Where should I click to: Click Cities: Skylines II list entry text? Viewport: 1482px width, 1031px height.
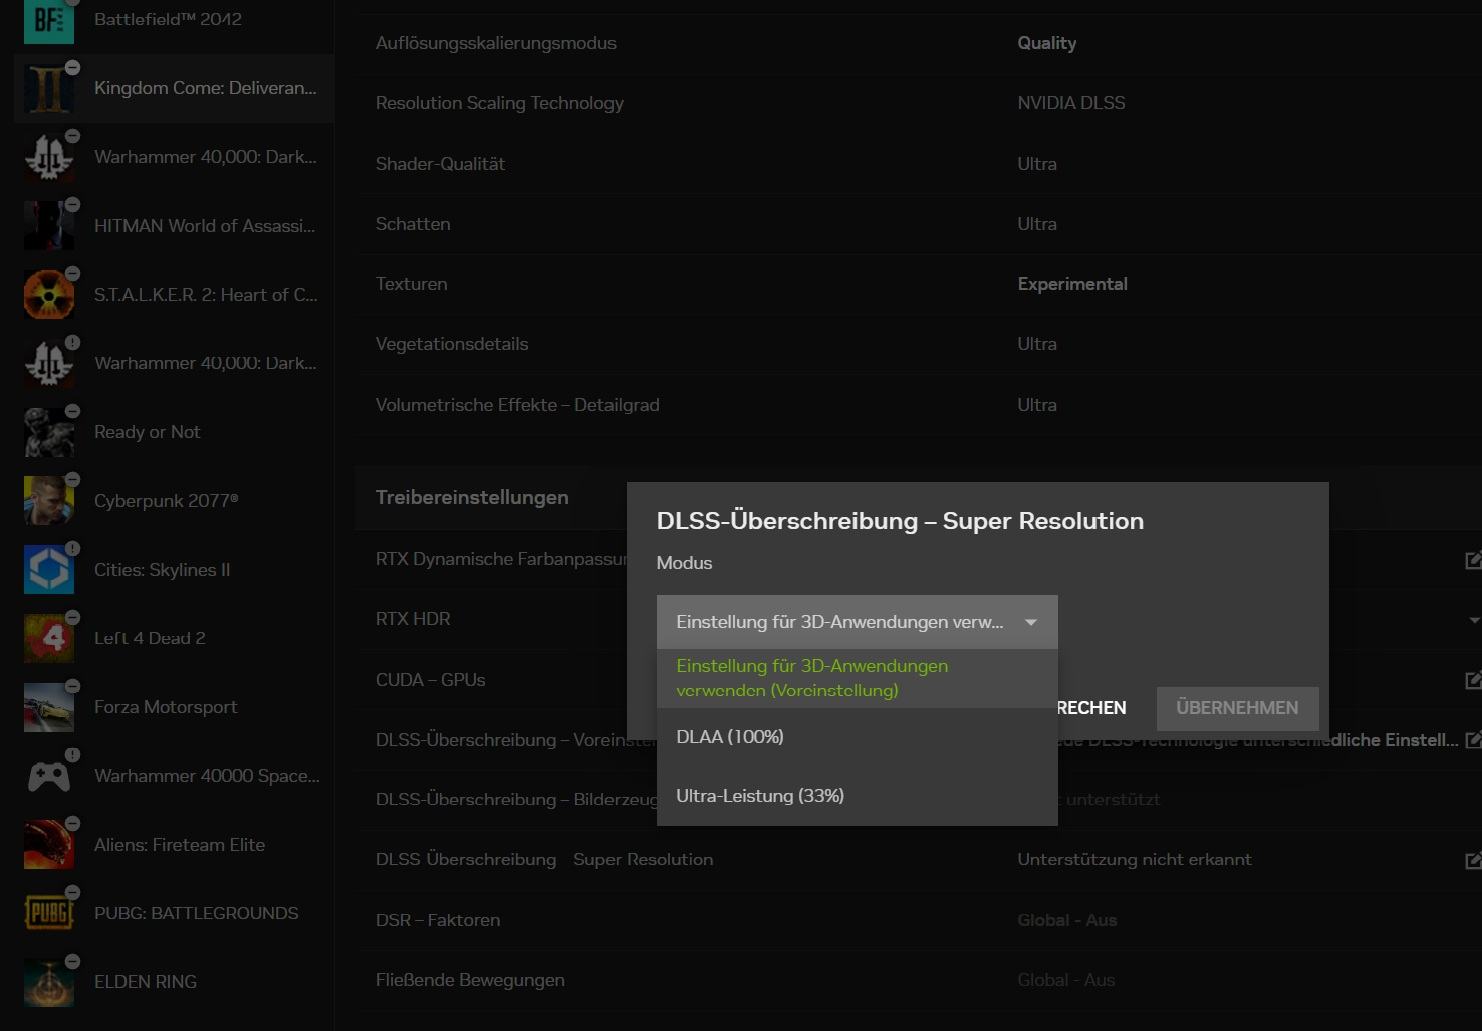pyautogui.click(x=162, y=570)
